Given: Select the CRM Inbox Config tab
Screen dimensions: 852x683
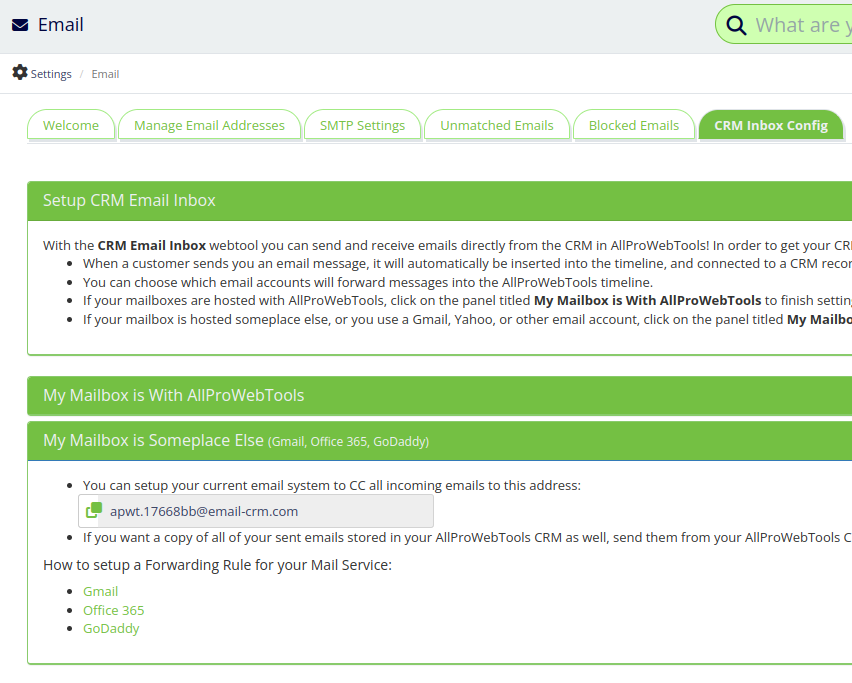Looking at the screenshot, I should coord(771,126).
